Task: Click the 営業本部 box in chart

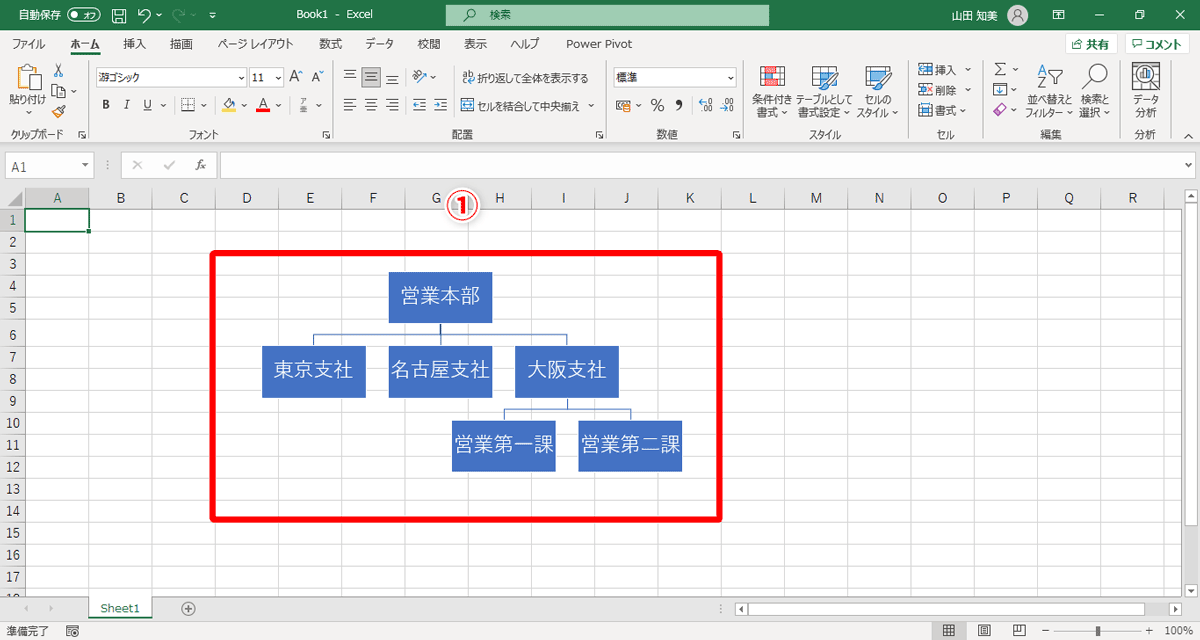Action: point(440,297)
